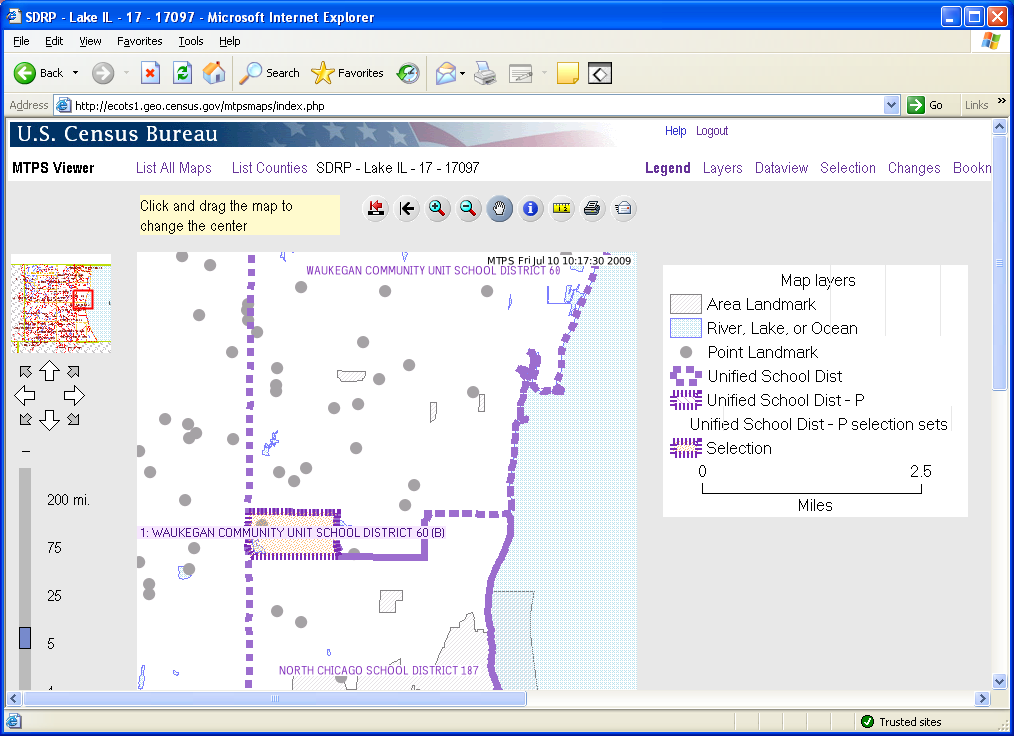Viewport: 1014px width, 736px height.
Task: Expand the Back button history dropdown
Action: click(75, 73)
